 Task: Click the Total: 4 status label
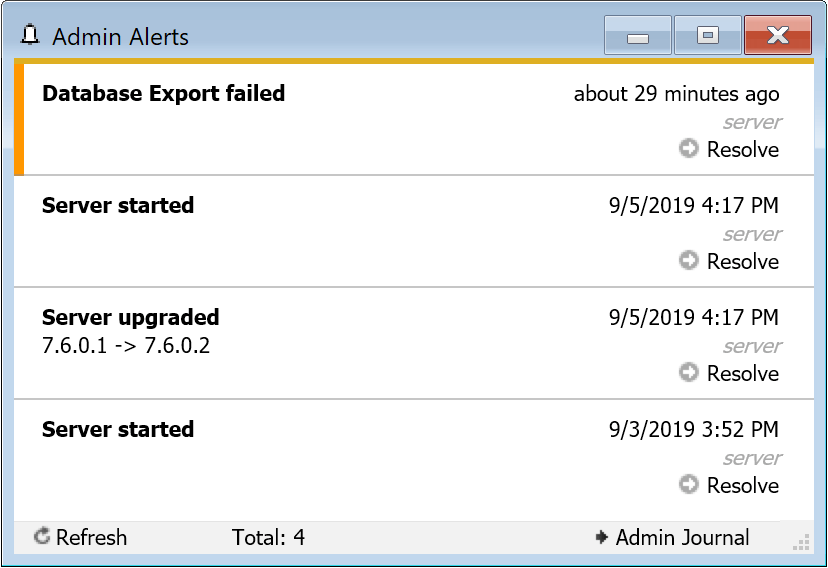pyautogui.click(x=268, y=537)
